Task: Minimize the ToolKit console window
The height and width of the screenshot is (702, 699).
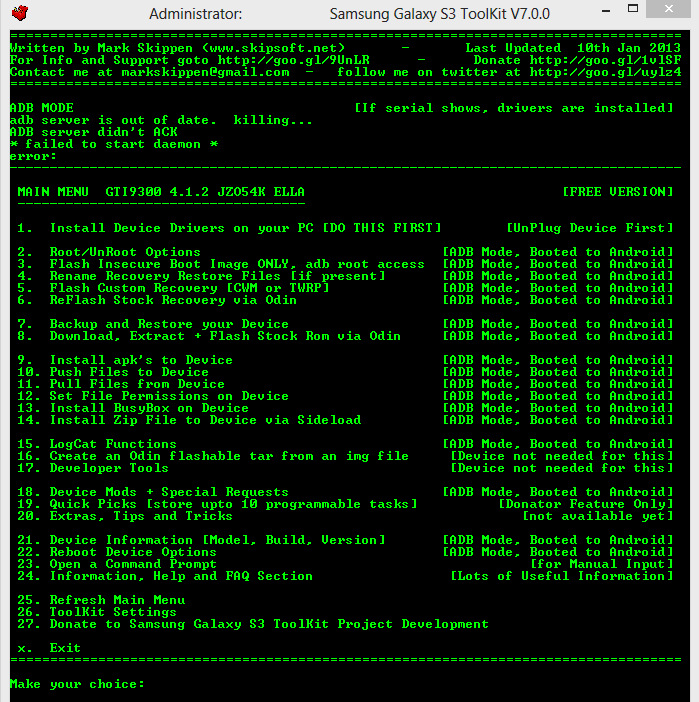Action: 606,11
